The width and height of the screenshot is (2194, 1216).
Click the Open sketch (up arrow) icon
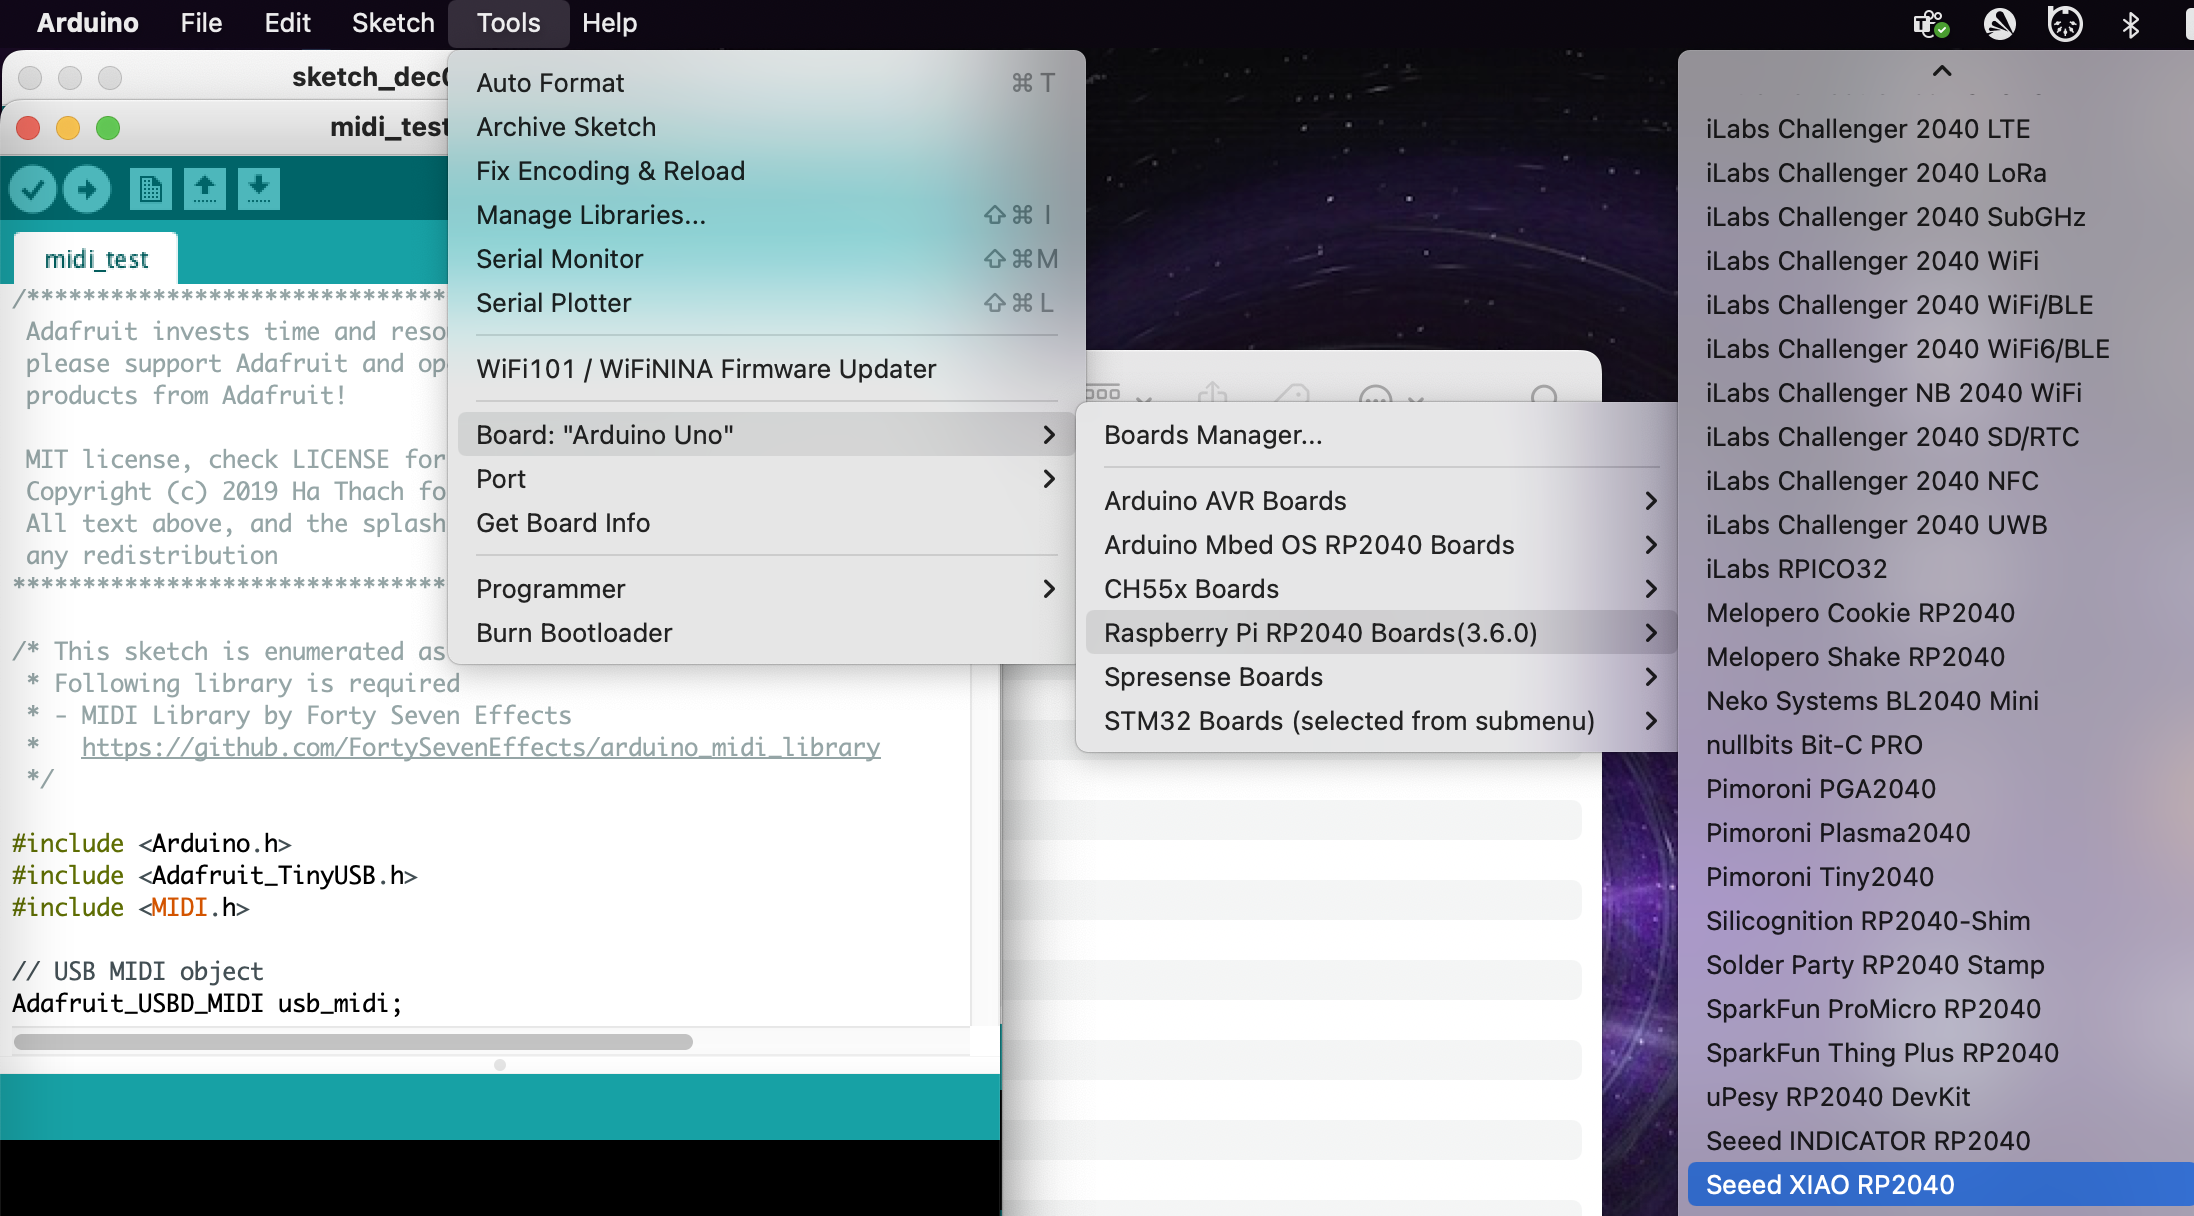coord(205,188)
